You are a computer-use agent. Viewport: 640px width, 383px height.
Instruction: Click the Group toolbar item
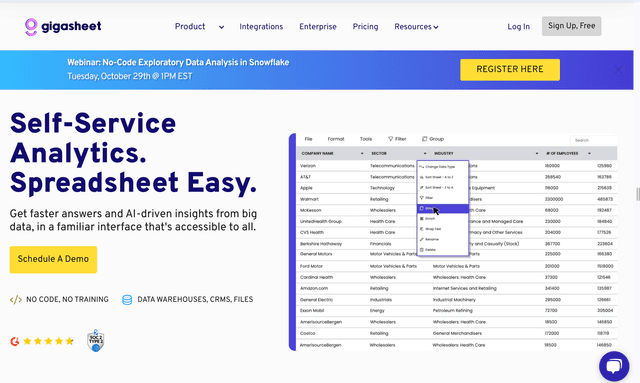pyautogui.click(x=433, y=139)
